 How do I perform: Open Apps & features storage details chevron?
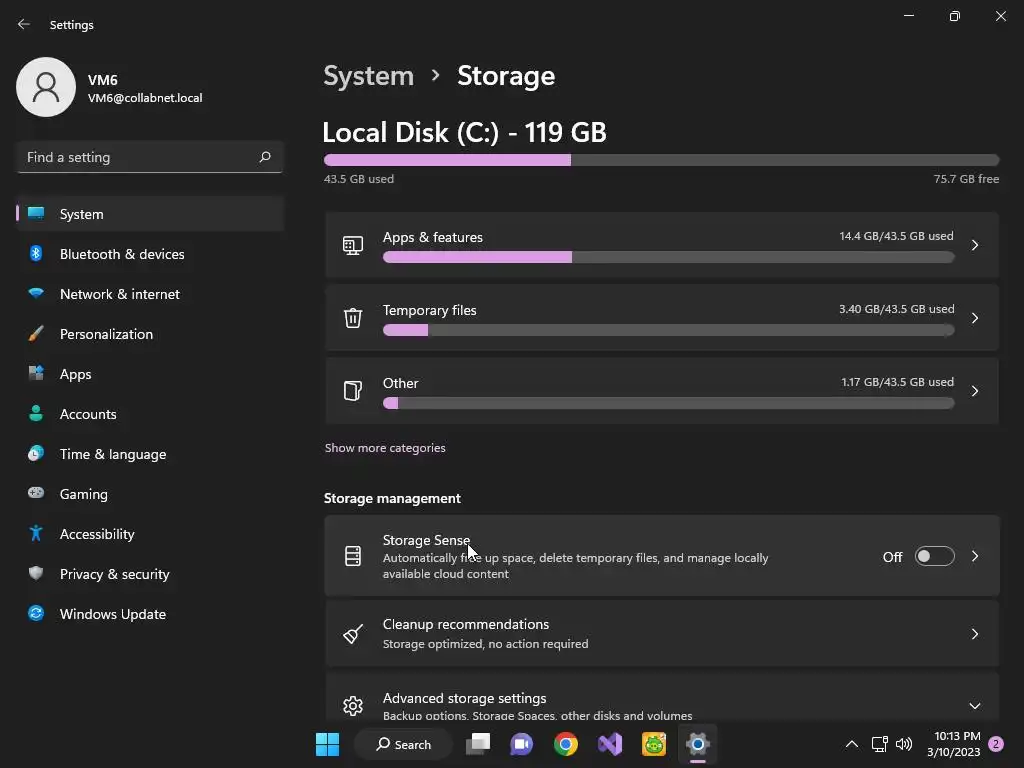tap(974, 245)
